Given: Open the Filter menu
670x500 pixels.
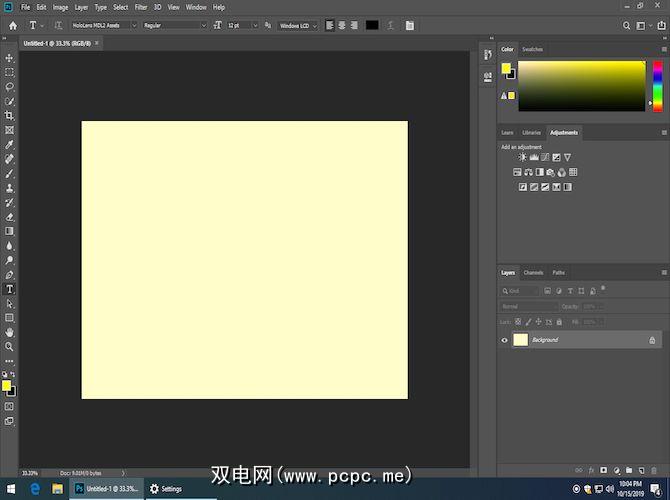Looking at the screenshot, I should coord(141,7).
